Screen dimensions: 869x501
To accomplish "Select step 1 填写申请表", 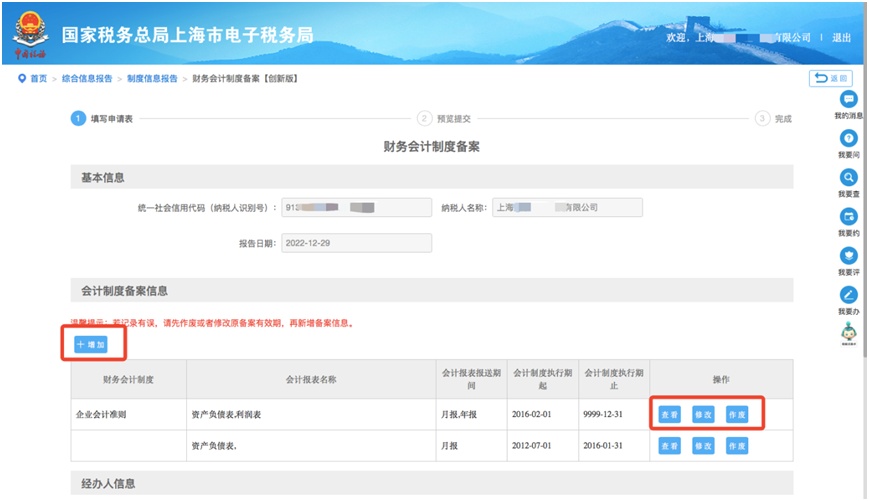I will 102,119.
